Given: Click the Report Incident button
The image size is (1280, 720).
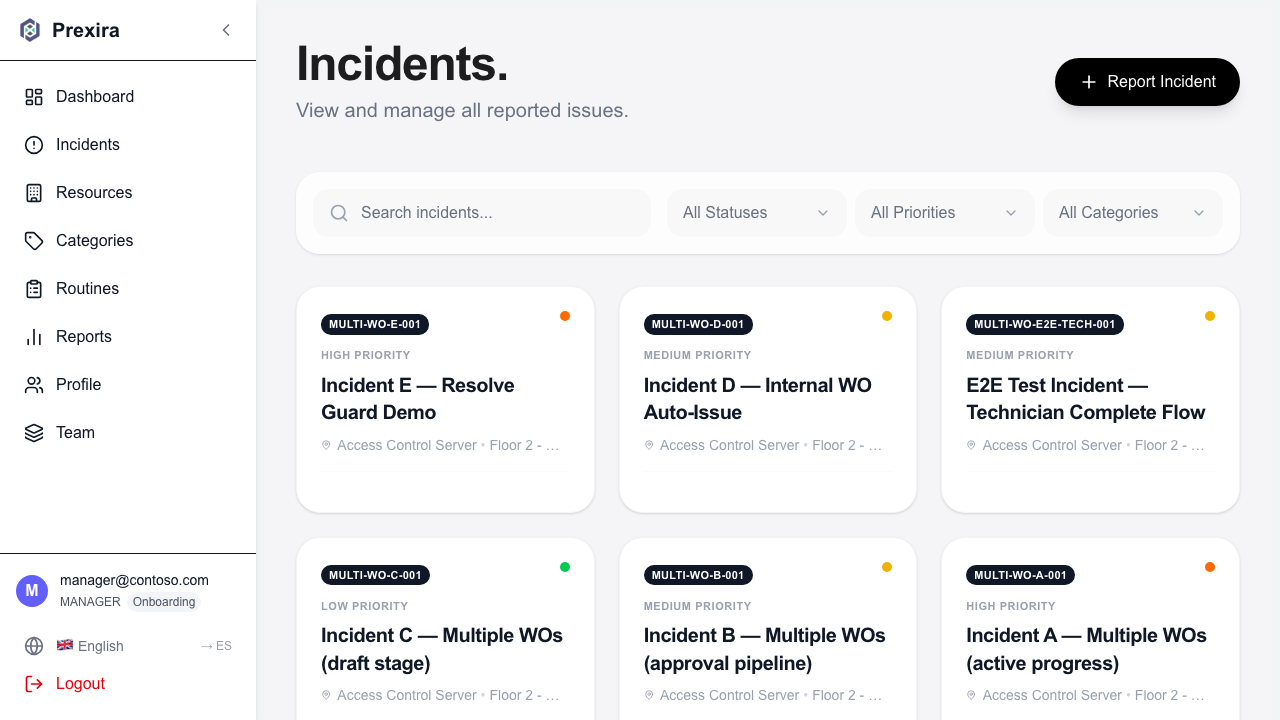Looking at the screenshot, I should [x=1147, y=82].
